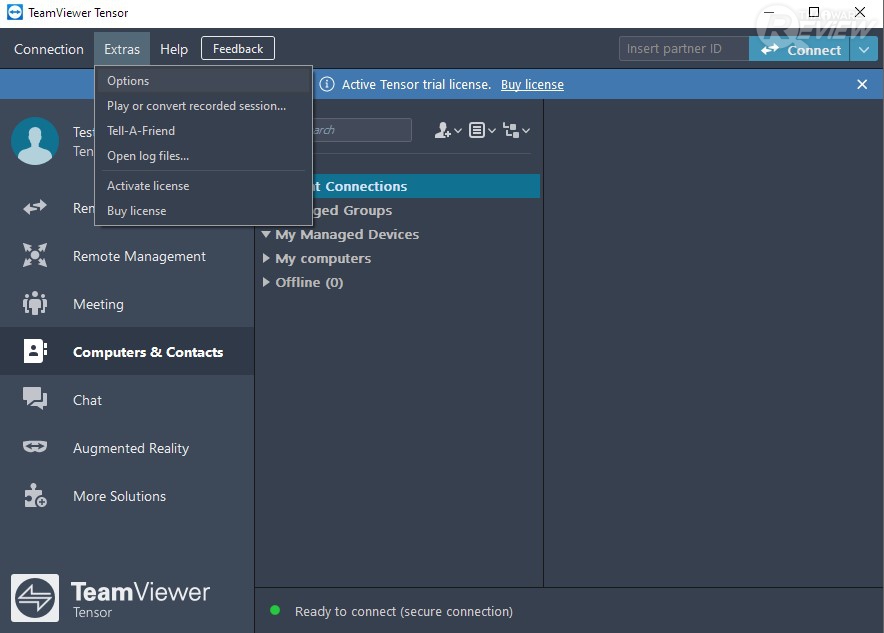Click the group devices icon

[x=511, y=131]
